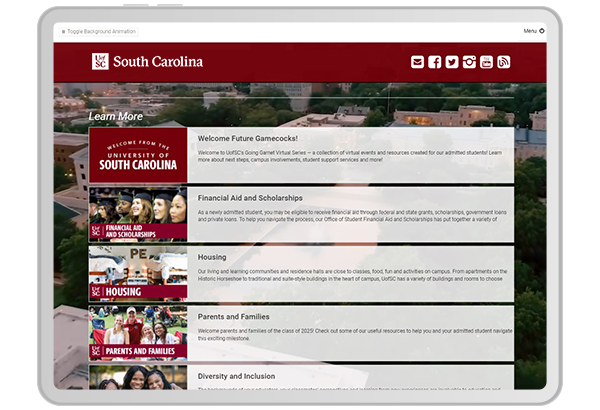Open the YouTube icon link

[486, 62]
